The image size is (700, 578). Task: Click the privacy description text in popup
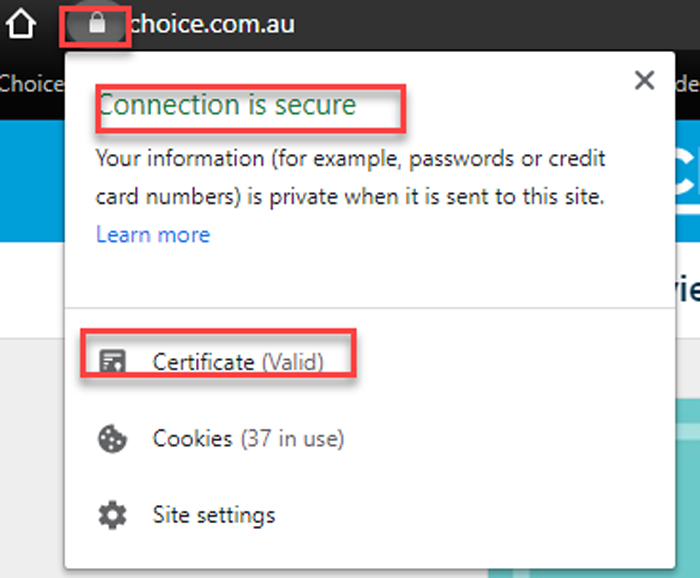[350, 178]
